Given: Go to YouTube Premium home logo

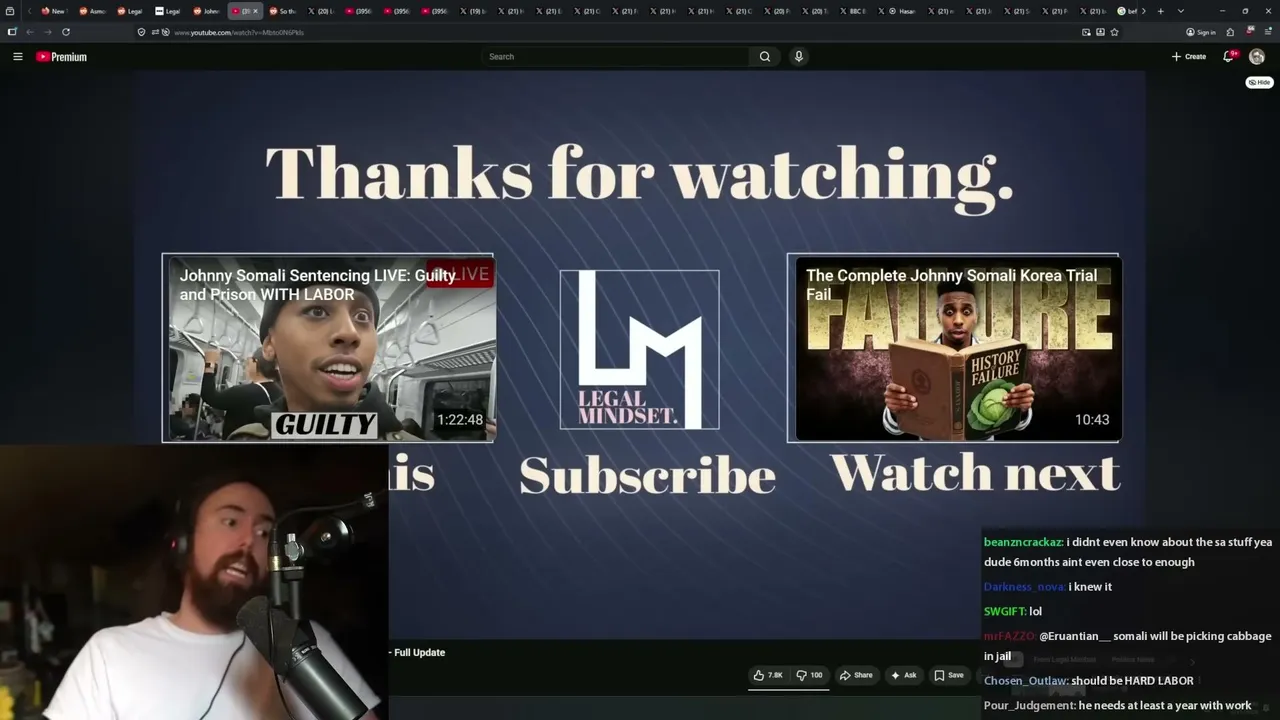Looking at the screenshot, I should pyautogui.click(x=62, y=57).
